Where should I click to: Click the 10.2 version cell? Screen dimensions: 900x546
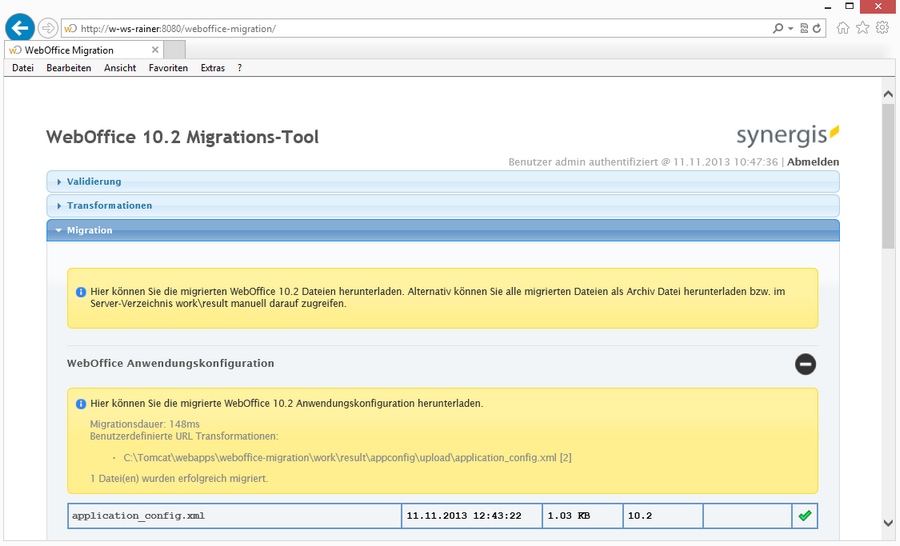tap(663, 516)
